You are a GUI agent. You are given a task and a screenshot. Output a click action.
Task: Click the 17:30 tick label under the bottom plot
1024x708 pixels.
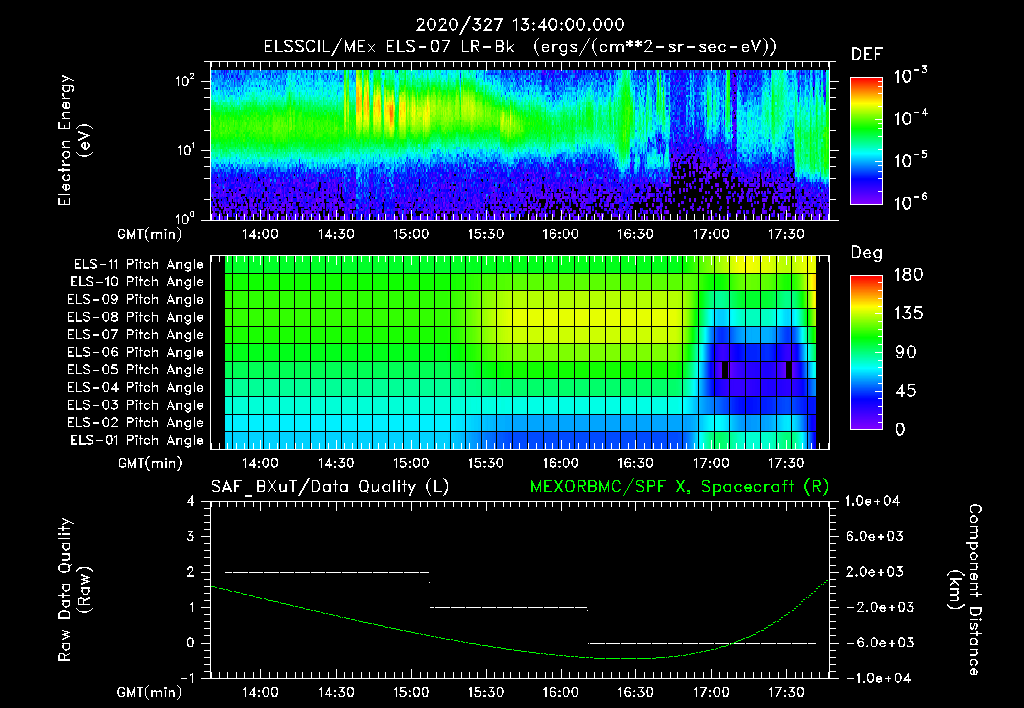(x=786, y=692)
